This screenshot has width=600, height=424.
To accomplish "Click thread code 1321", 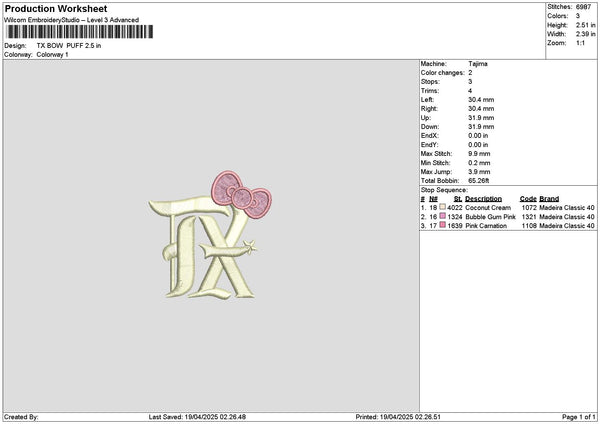I will click(x=529, y=217).
